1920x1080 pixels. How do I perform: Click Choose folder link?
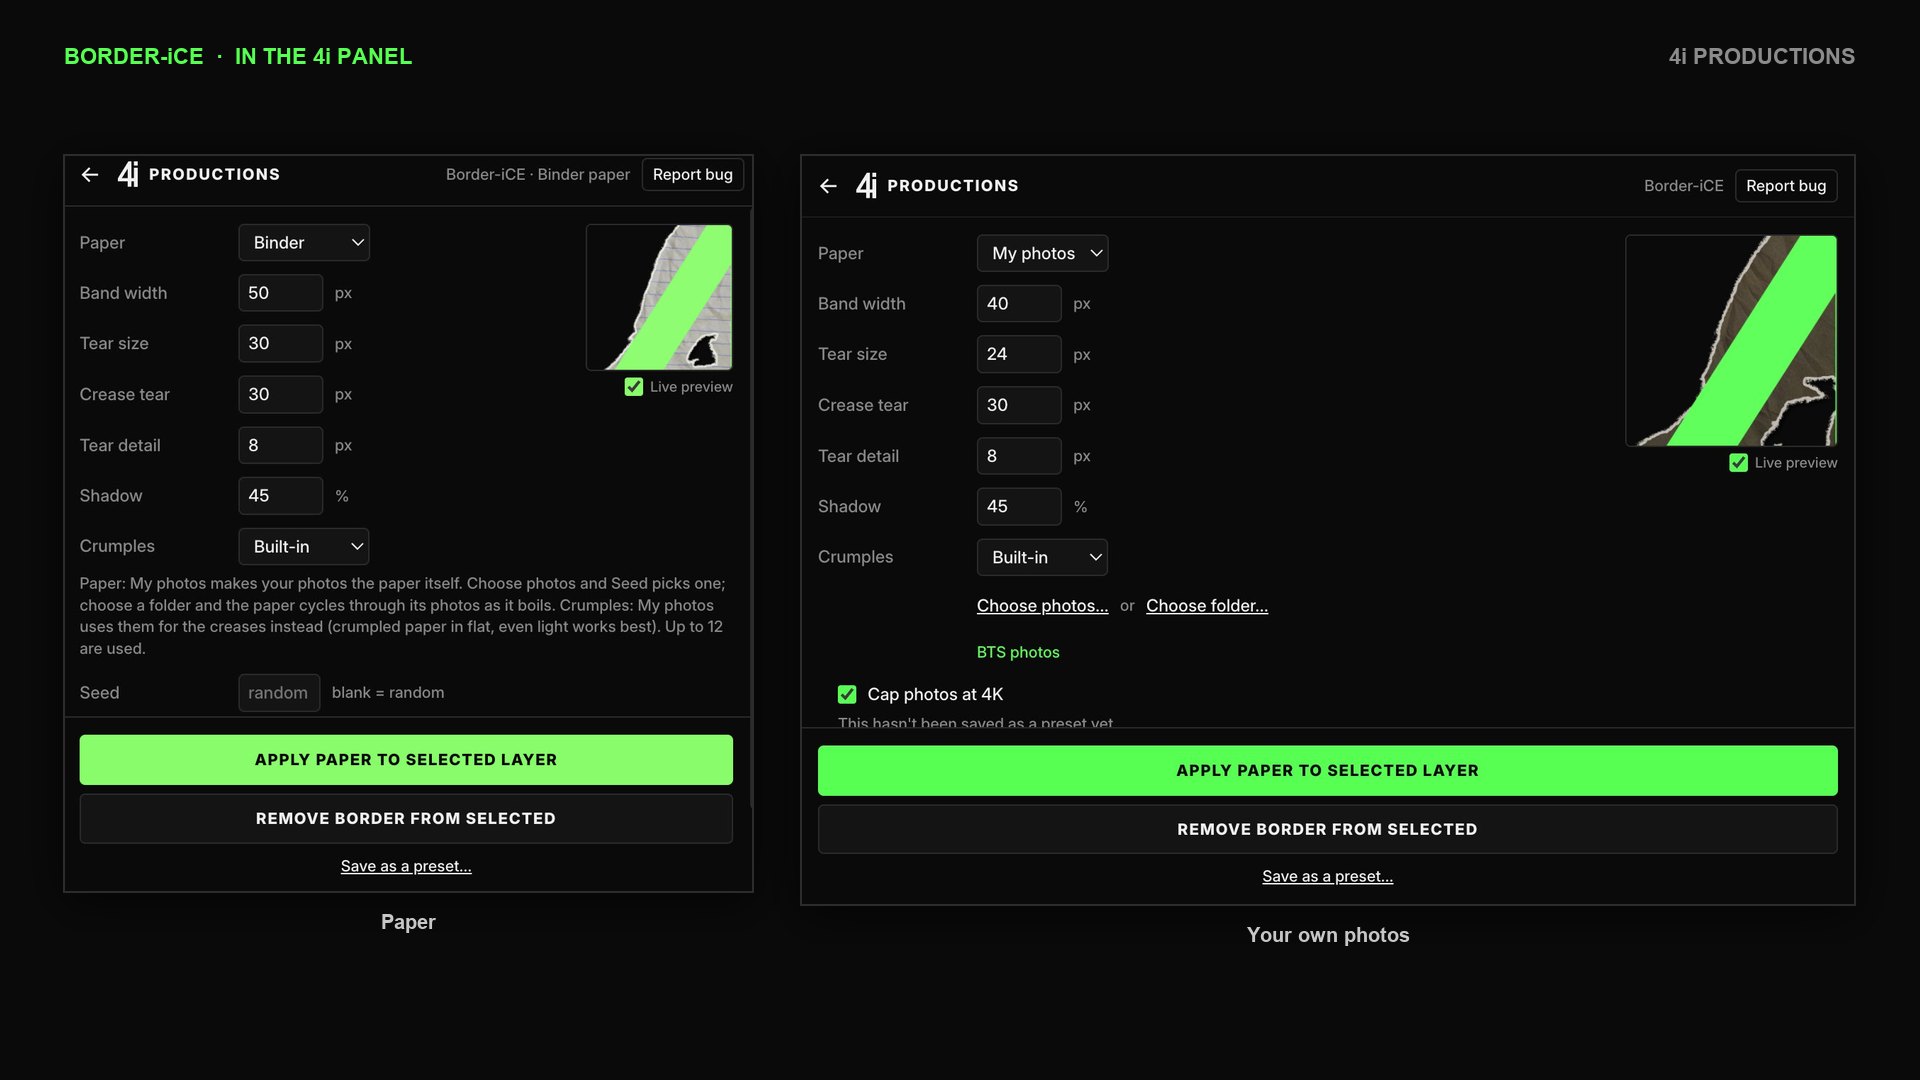point(1207,606)
